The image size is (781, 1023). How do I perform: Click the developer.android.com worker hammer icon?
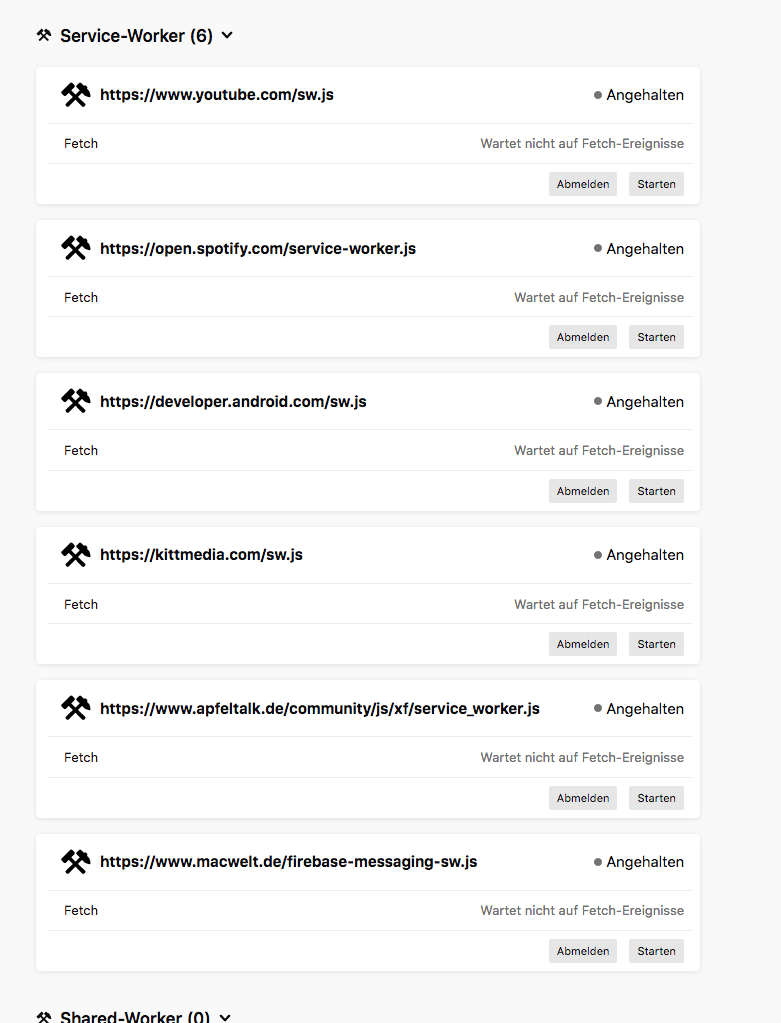[76, 402]
